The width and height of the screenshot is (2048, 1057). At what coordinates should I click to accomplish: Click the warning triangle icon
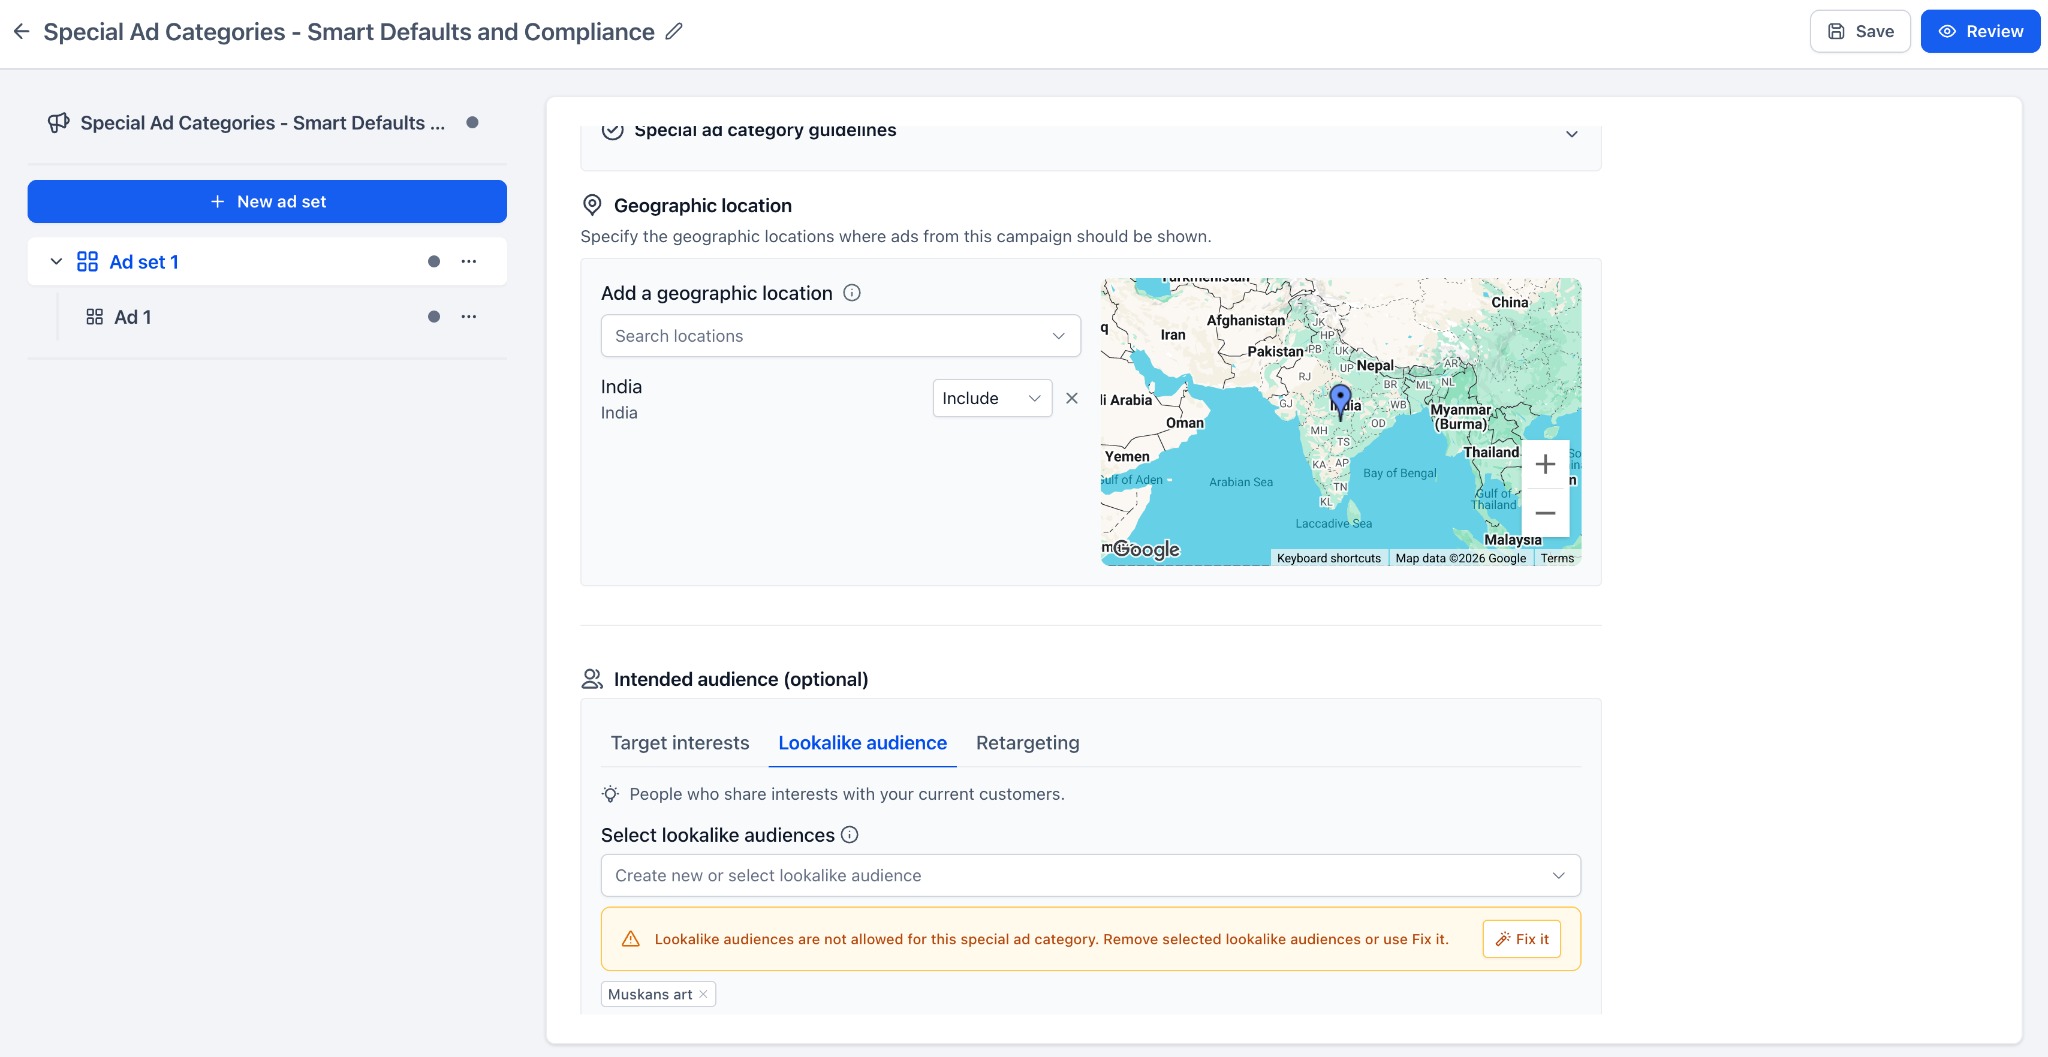630,939
